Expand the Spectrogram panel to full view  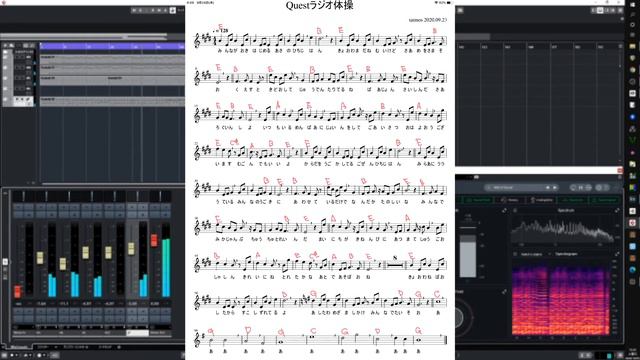click(617, 254)
